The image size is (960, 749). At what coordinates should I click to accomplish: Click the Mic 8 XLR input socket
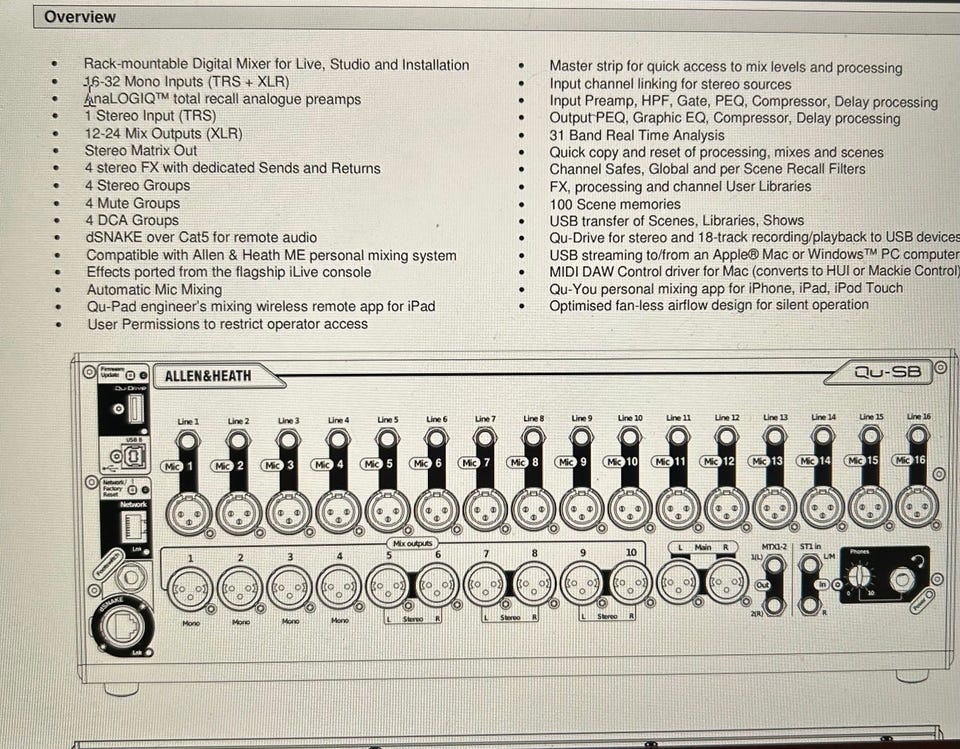tap(533, 510)
